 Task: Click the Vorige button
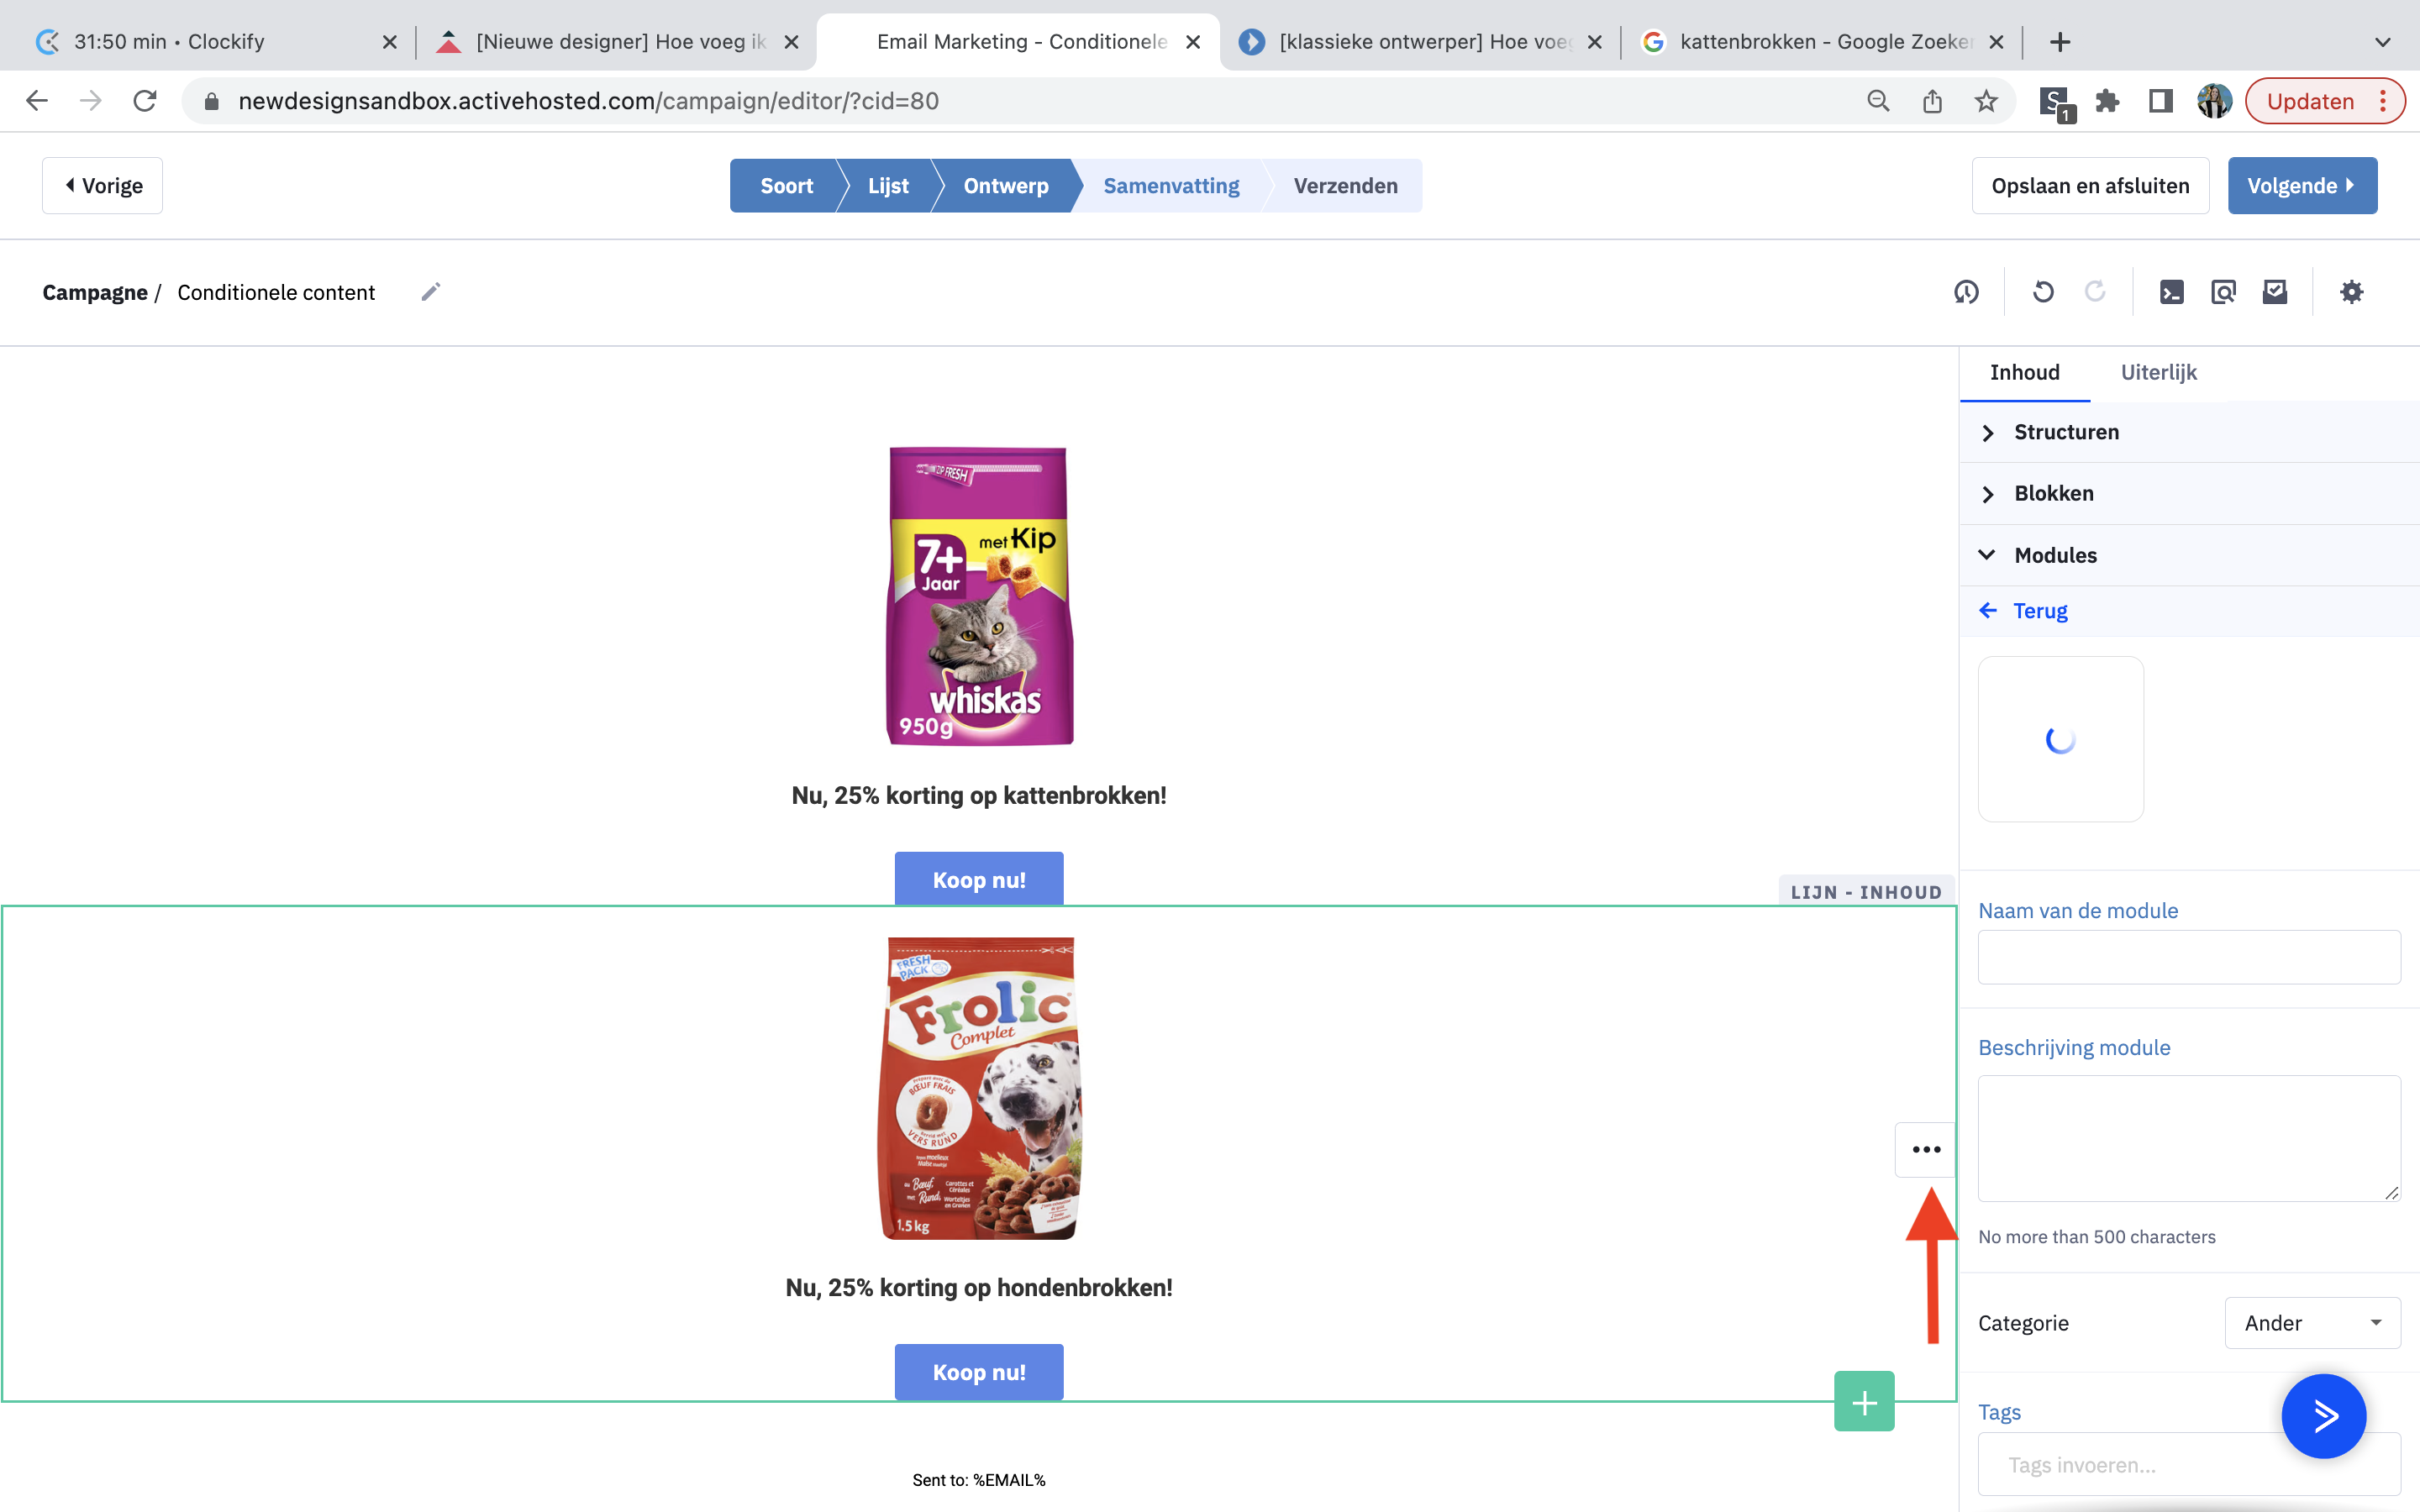pos(102,186)
